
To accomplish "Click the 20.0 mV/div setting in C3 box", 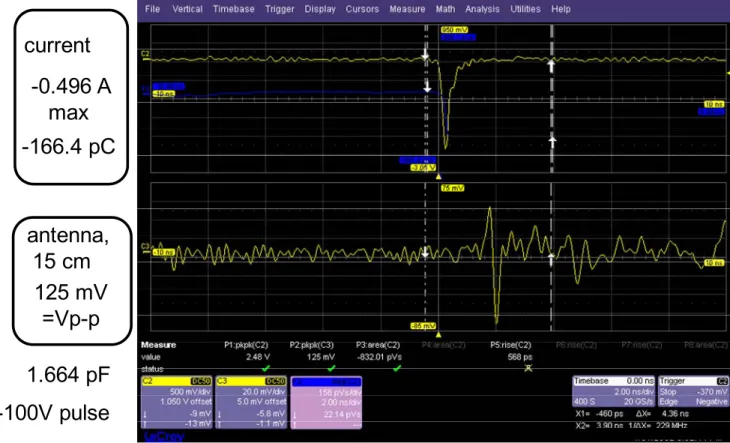I will (x=264, y=392).
